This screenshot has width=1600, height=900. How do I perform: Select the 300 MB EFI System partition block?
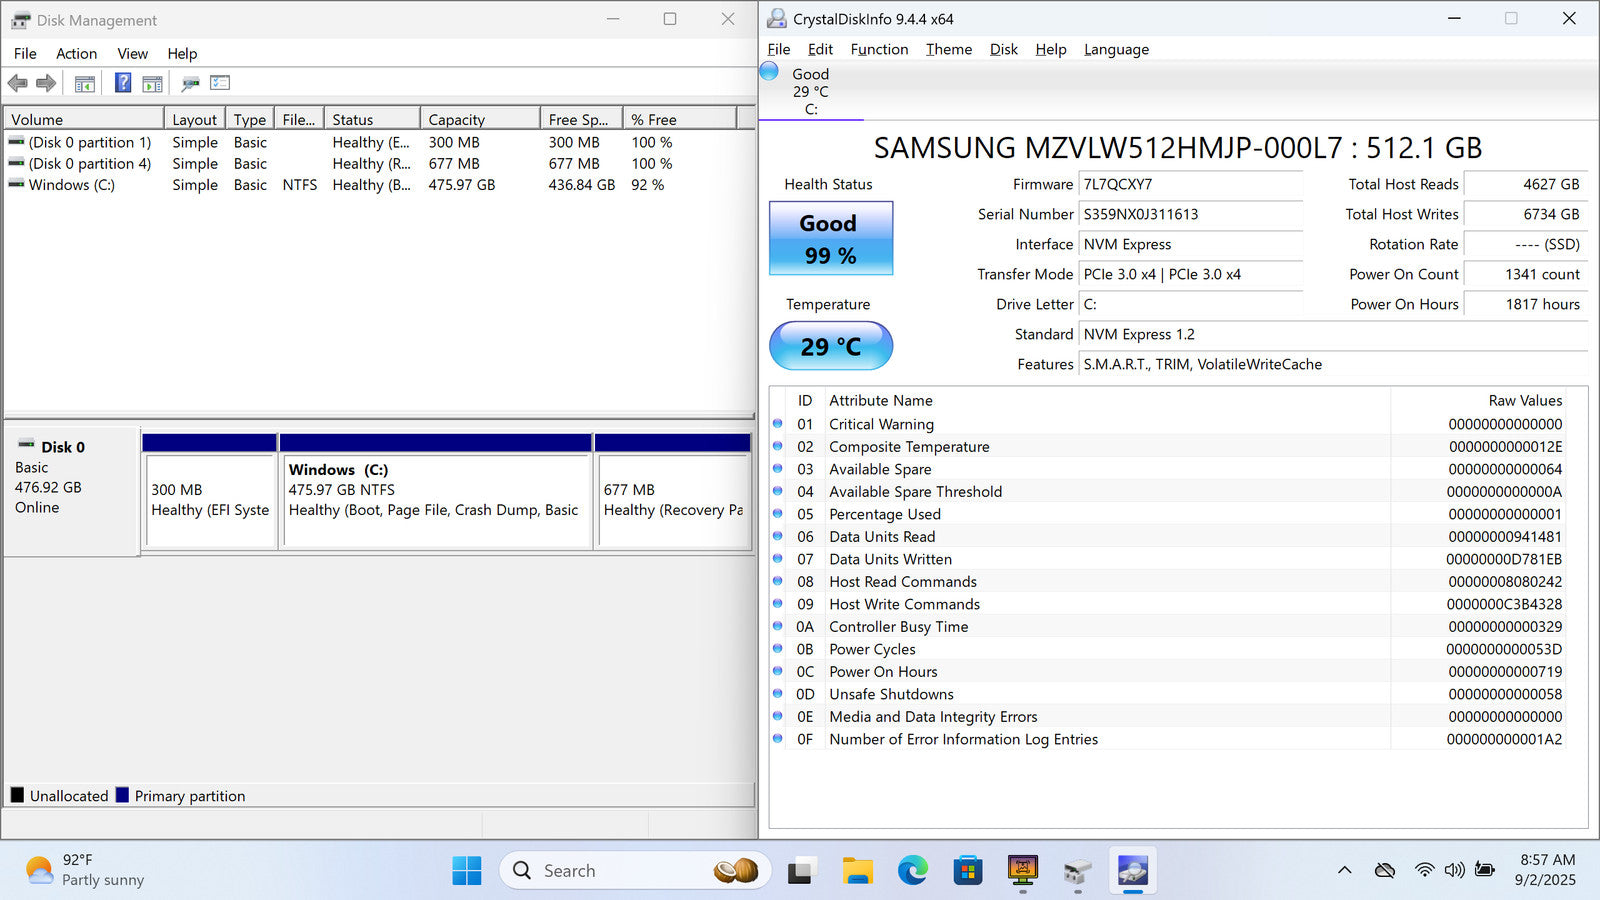pos(210,500)
